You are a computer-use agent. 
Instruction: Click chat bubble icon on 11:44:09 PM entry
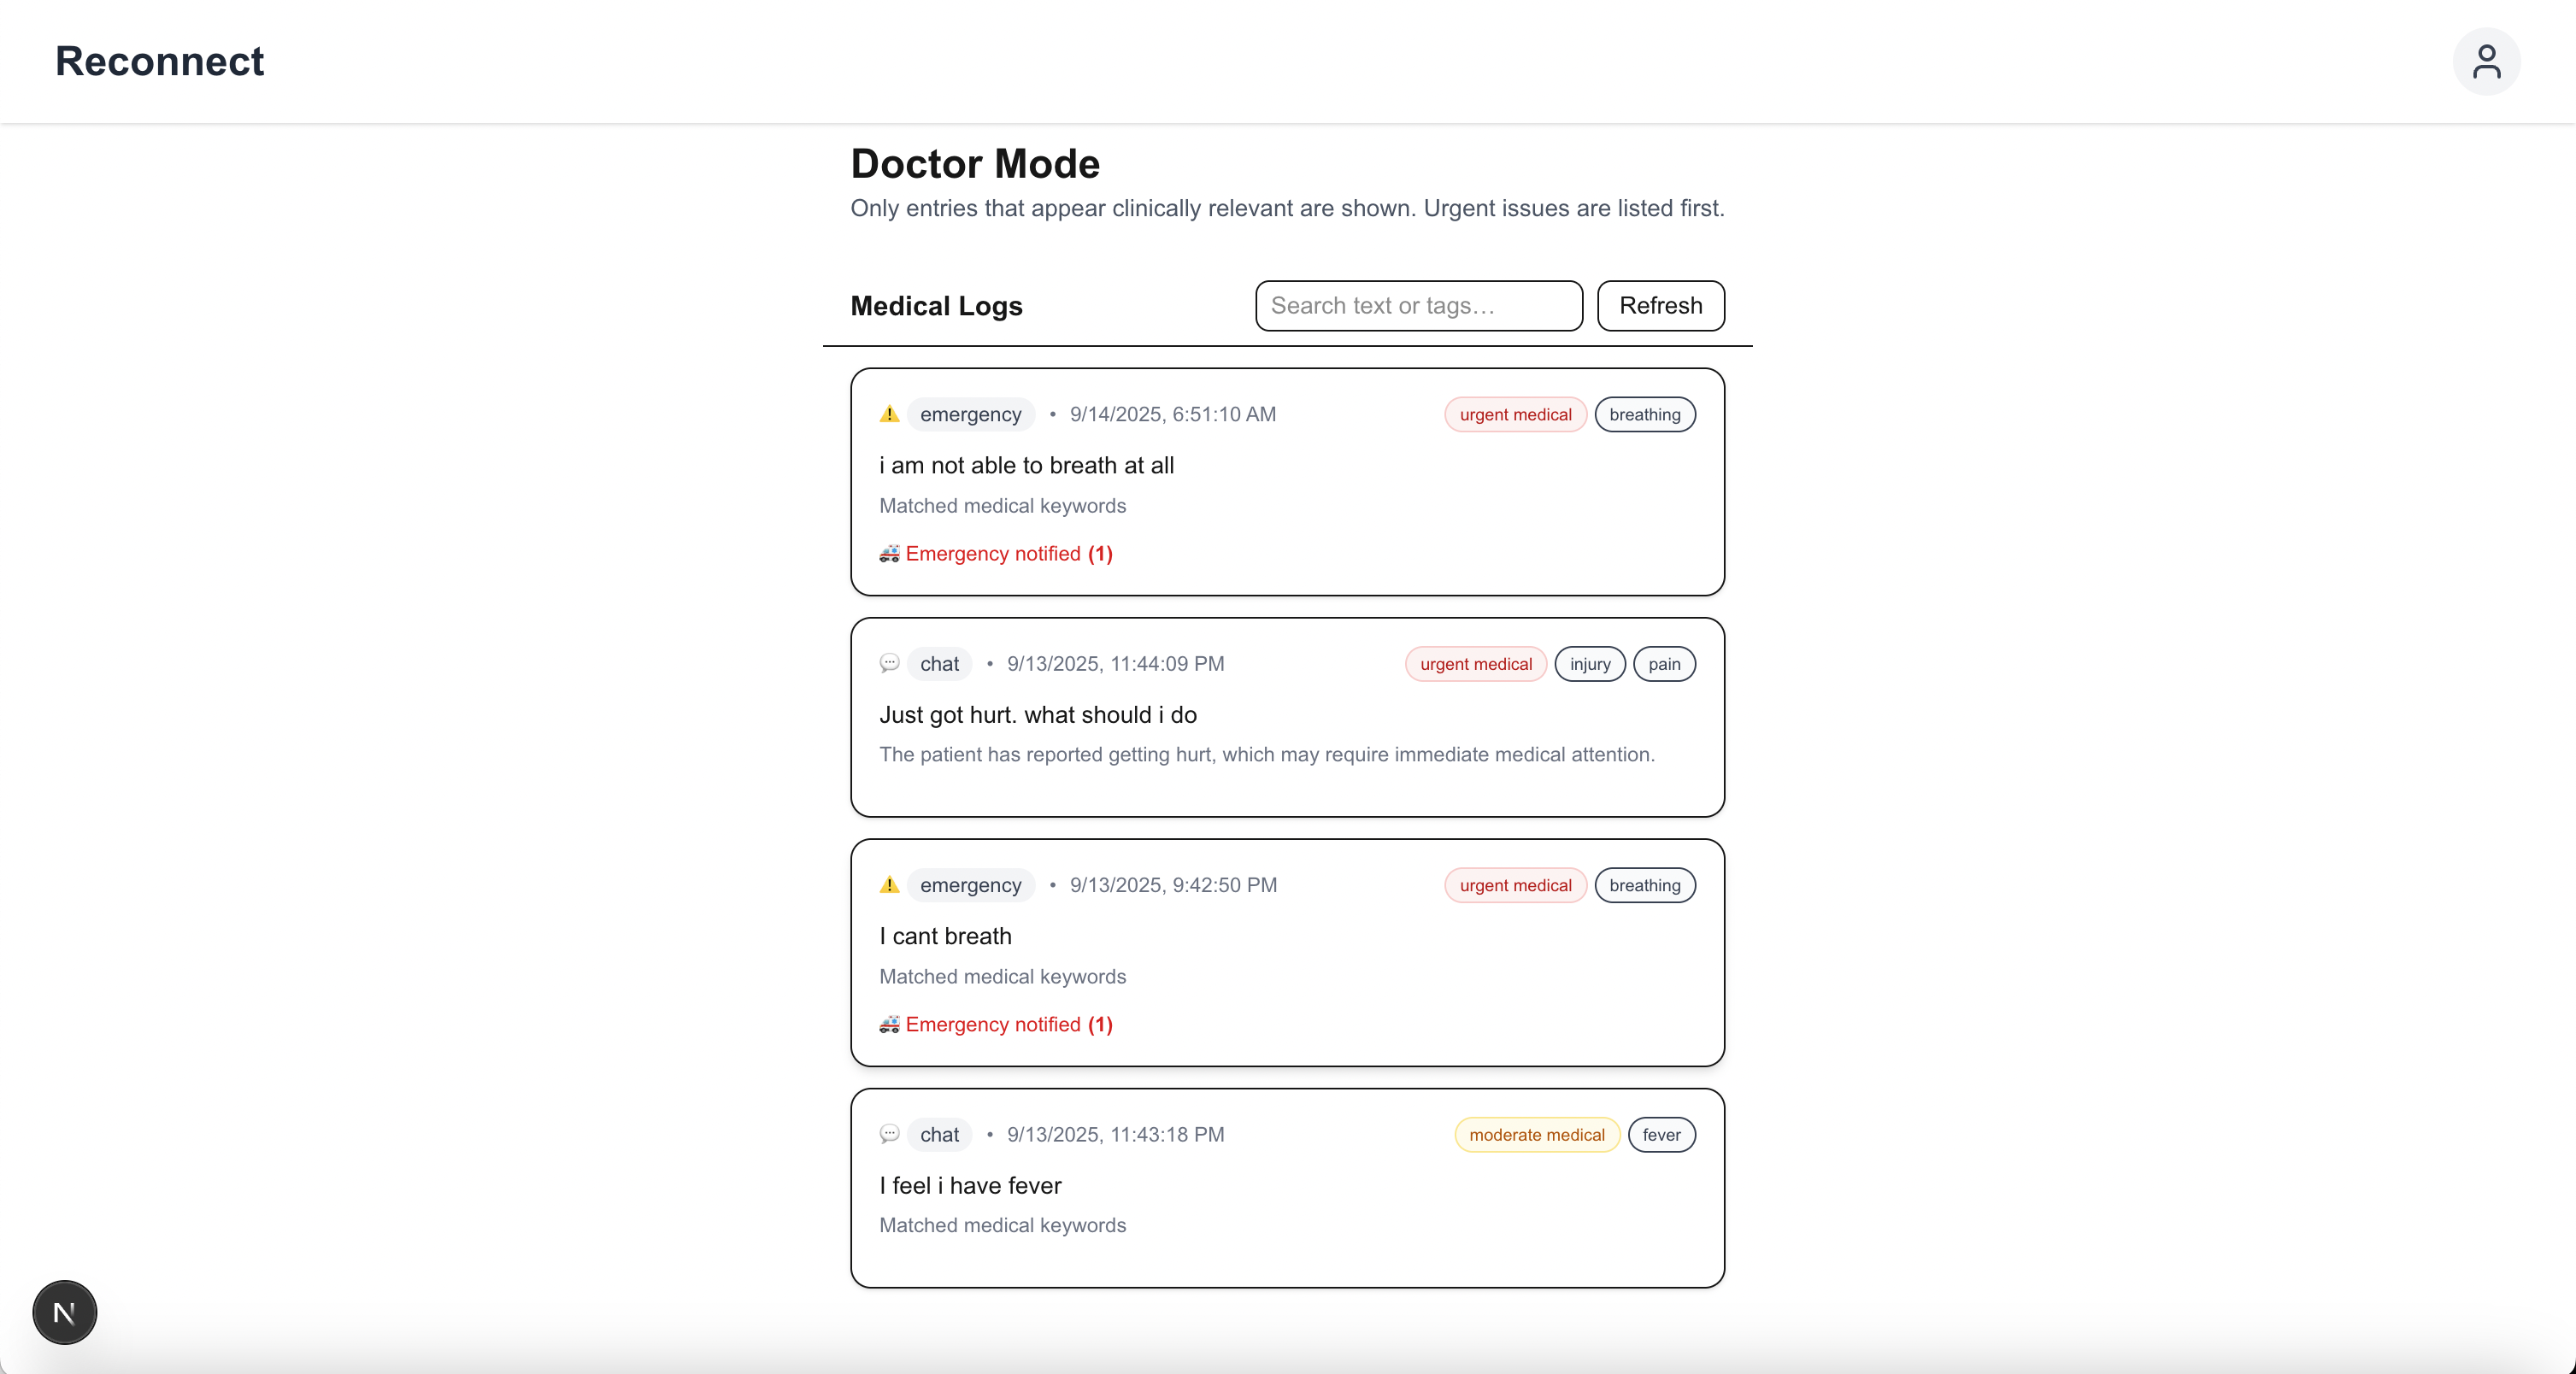889,663
